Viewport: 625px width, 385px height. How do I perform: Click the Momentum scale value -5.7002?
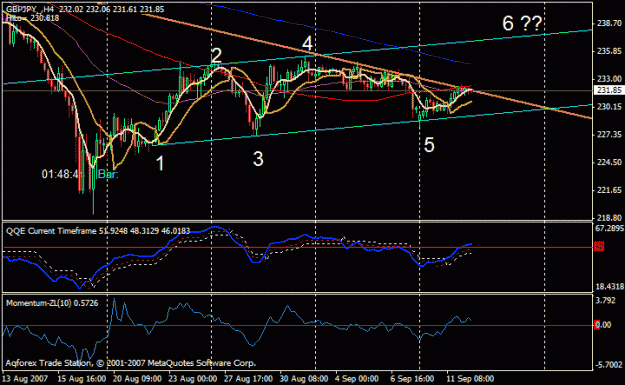click(608, 365)
